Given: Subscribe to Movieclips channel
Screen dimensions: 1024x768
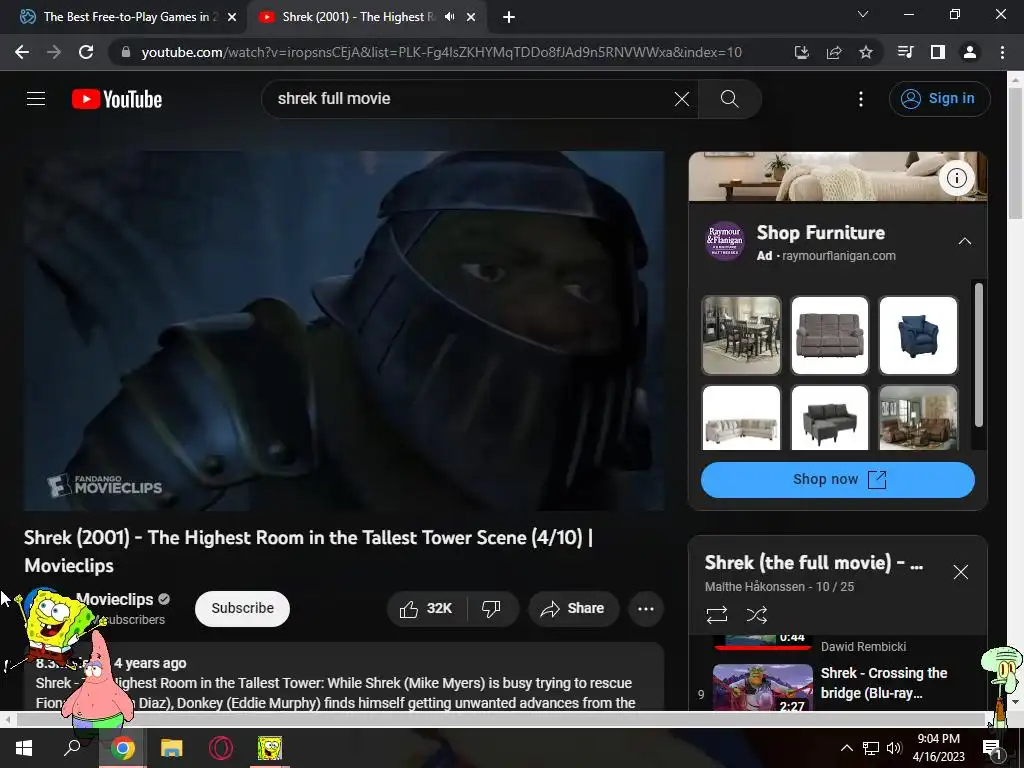Looking at the screenshot, I should click(242, 608).
